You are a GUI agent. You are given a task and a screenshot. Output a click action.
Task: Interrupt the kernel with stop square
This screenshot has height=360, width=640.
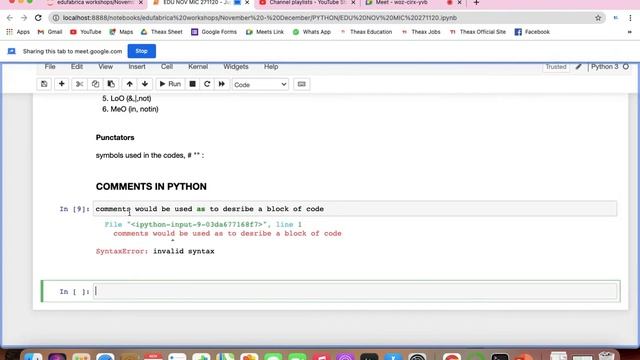(192, 84)
